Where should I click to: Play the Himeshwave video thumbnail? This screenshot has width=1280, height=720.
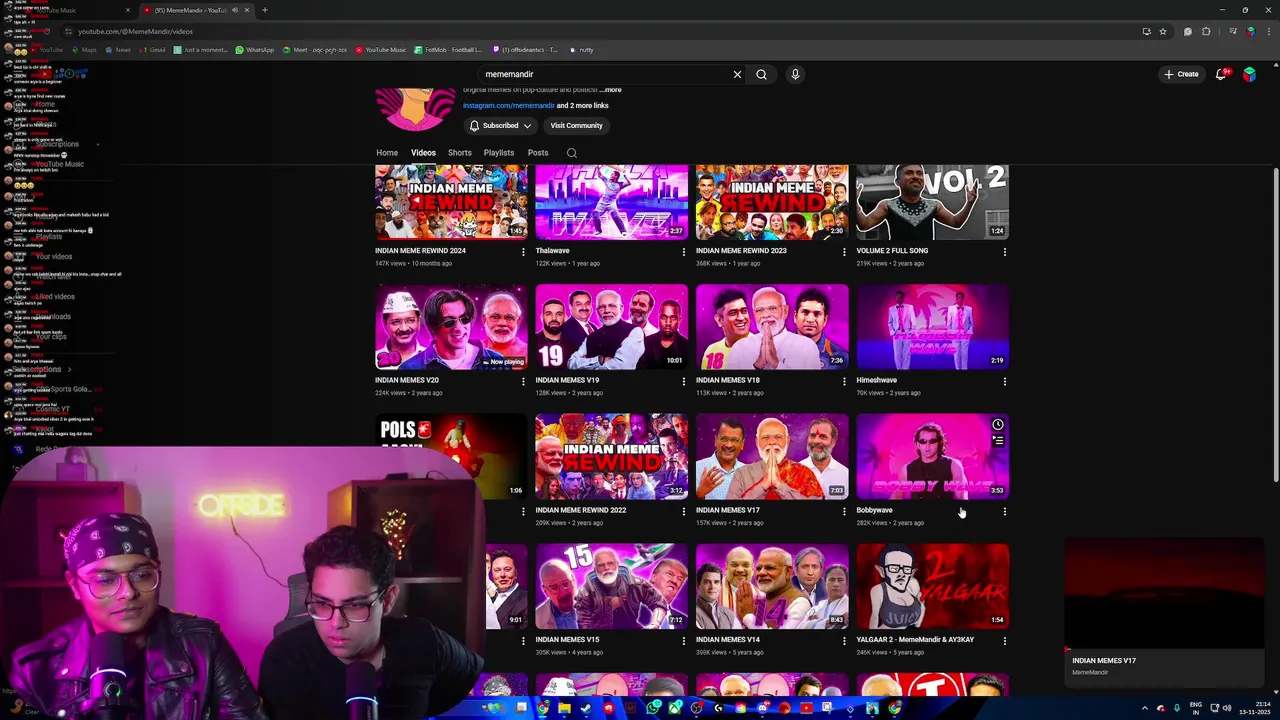coord(932,327)
